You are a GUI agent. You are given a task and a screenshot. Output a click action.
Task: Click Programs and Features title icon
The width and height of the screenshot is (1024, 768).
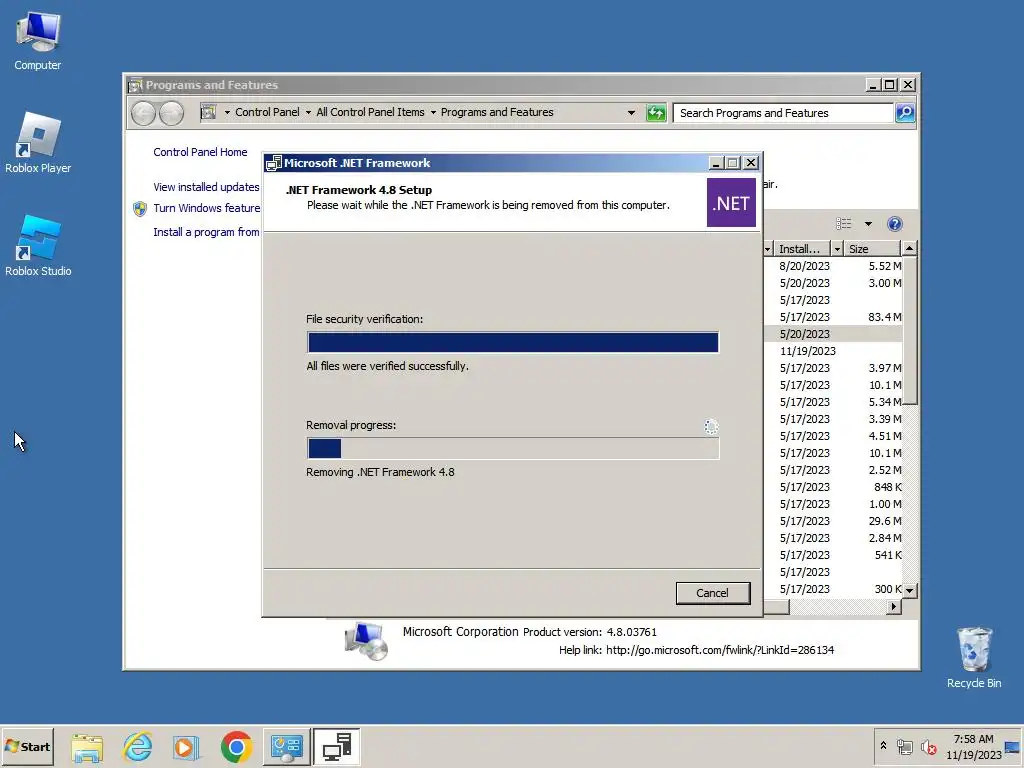click(135, 85)
